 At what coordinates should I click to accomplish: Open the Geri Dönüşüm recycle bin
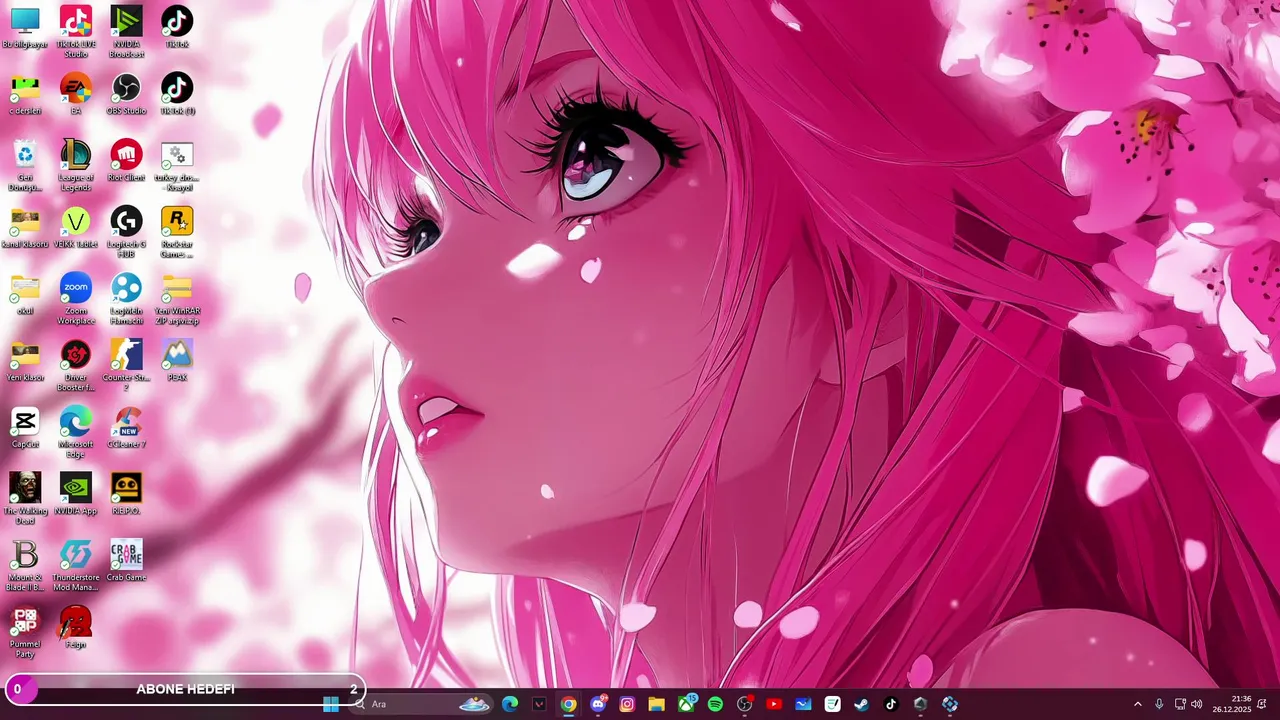click(x=25, y=166)
